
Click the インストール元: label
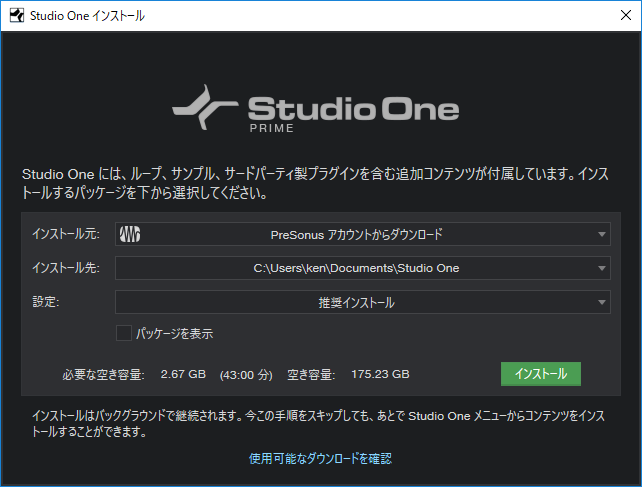(66, 234)
